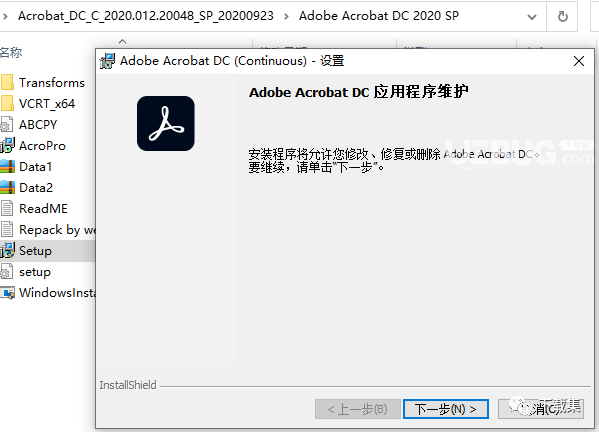Click the 上一步(B) back button

(x=358, y=409)
